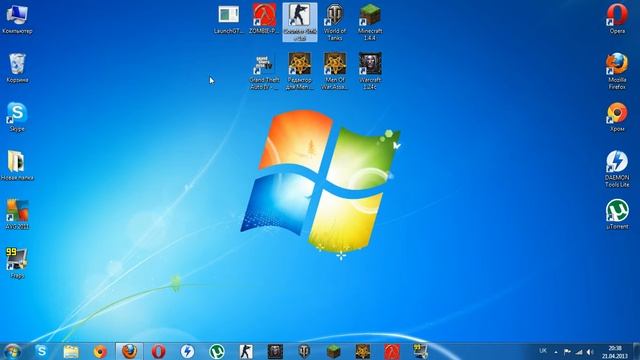Show hidden tray icons arrow
The width and height of the screenshot is (640, 360).
click(x=556, y=352)
